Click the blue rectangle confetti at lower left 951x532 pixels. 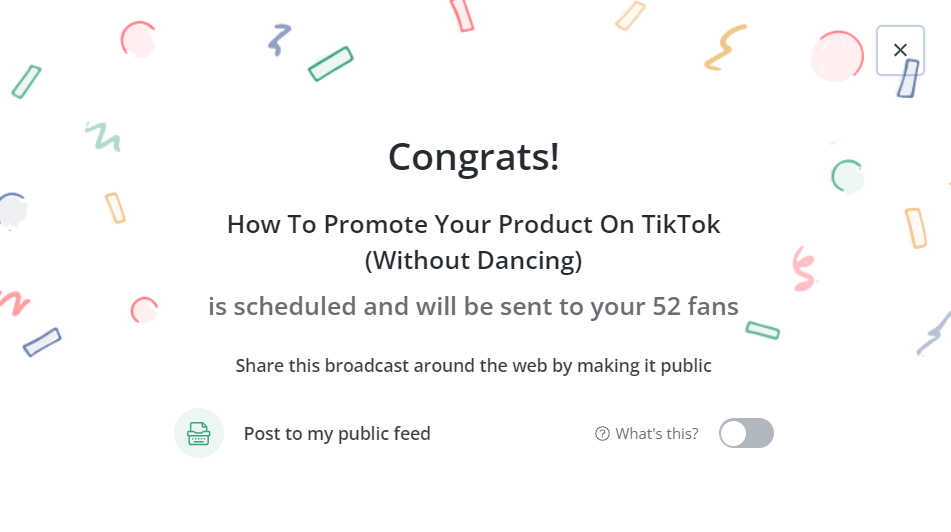click(42, 342)
